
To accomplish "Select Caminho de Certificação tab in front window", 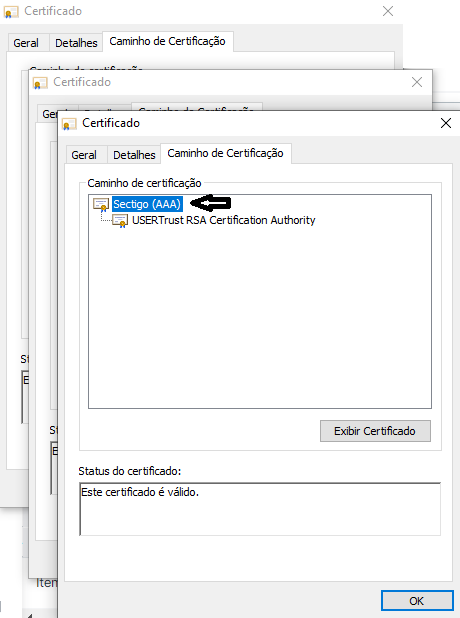I will click(225, 153).
